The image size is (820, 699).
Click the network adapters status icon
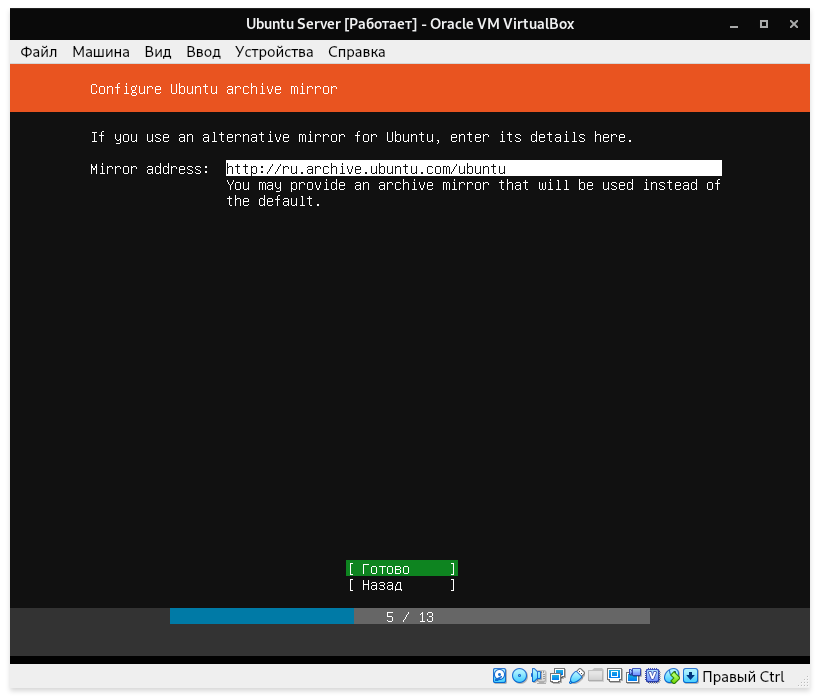[x=557, y=676]
